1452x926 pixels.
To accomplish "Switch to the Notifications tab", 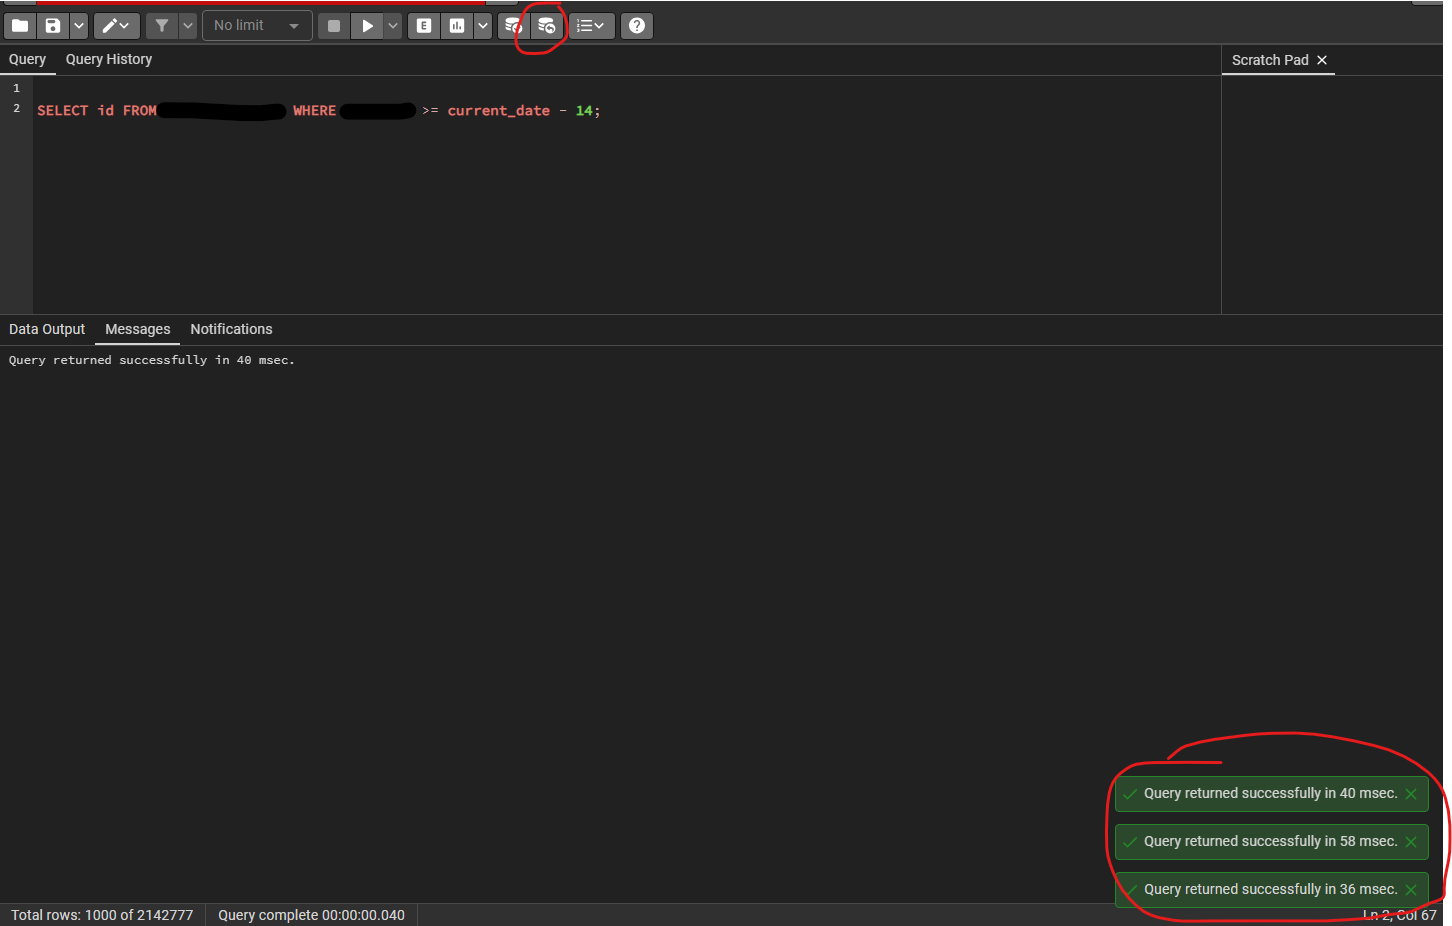I will pos(231,330).
